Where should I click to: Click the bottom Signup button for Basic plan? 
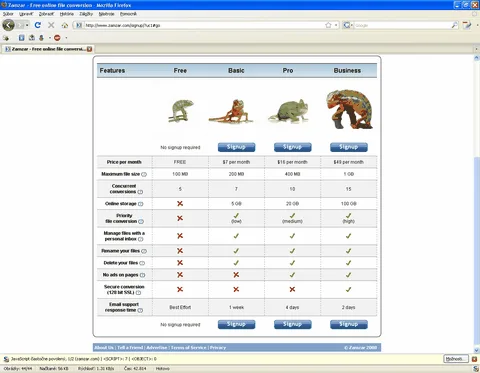[236, 324]
